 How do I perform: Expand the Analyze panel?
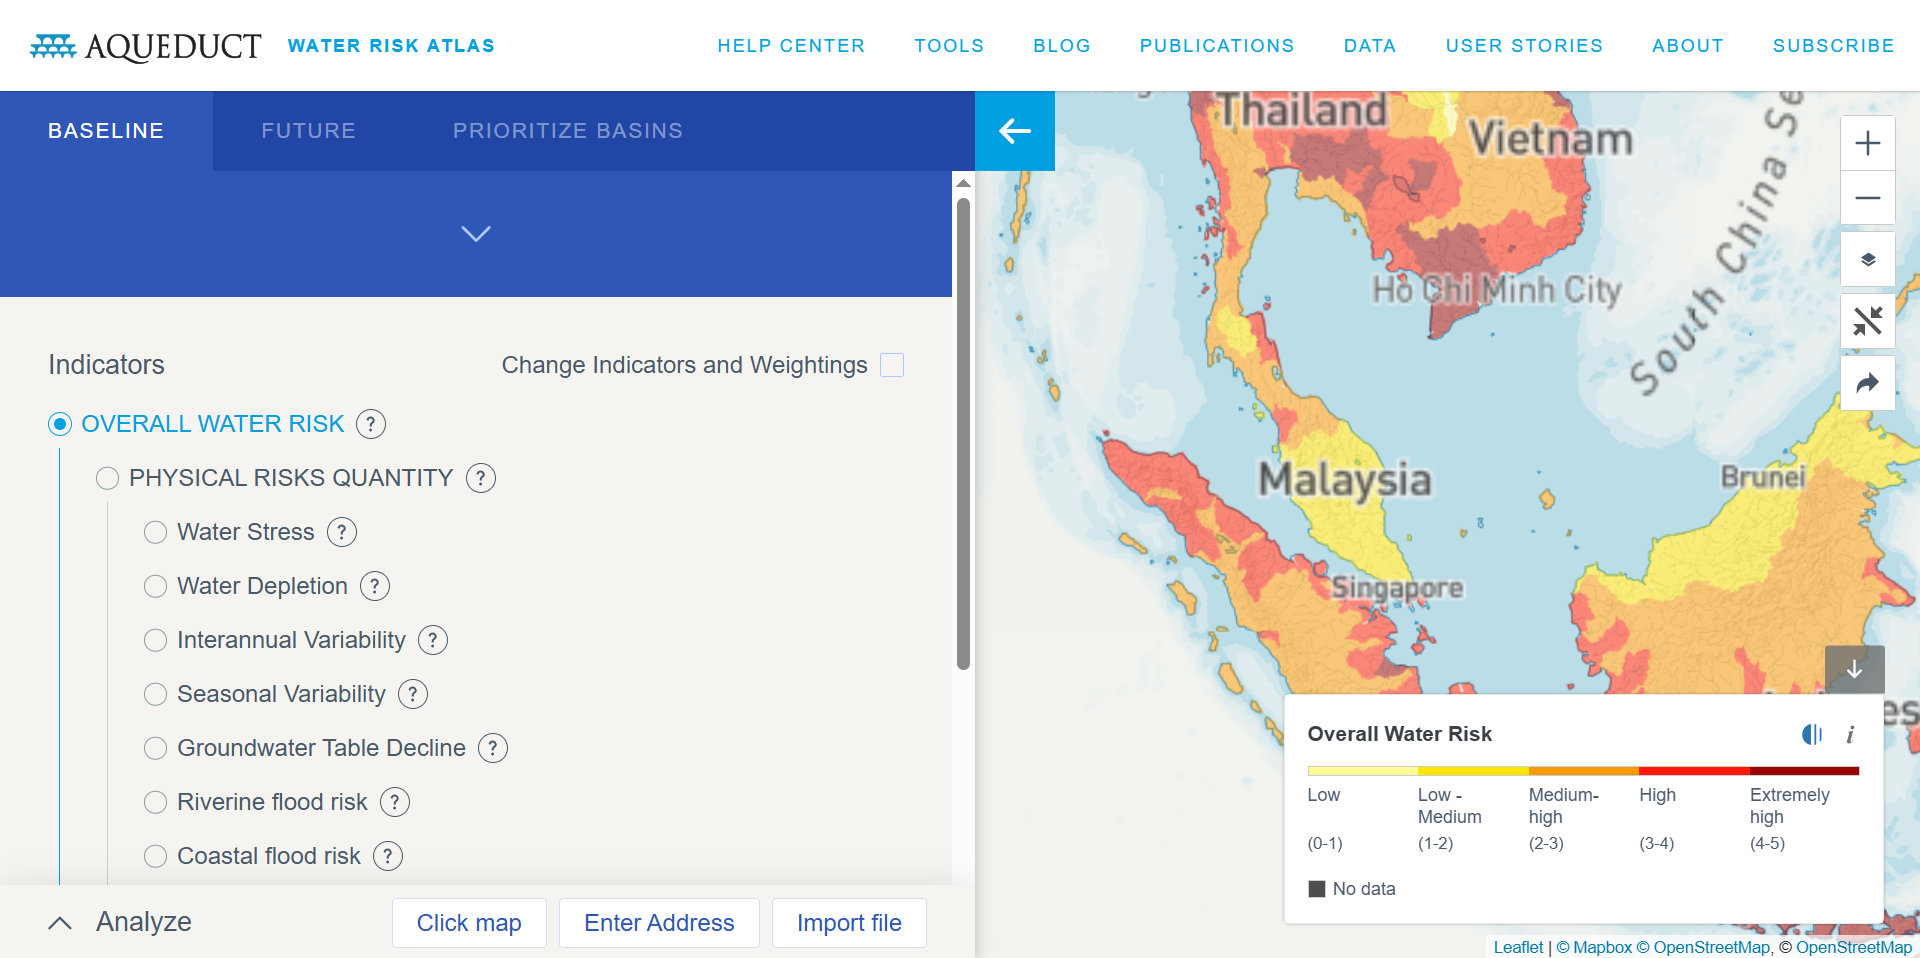pos(60,922)
